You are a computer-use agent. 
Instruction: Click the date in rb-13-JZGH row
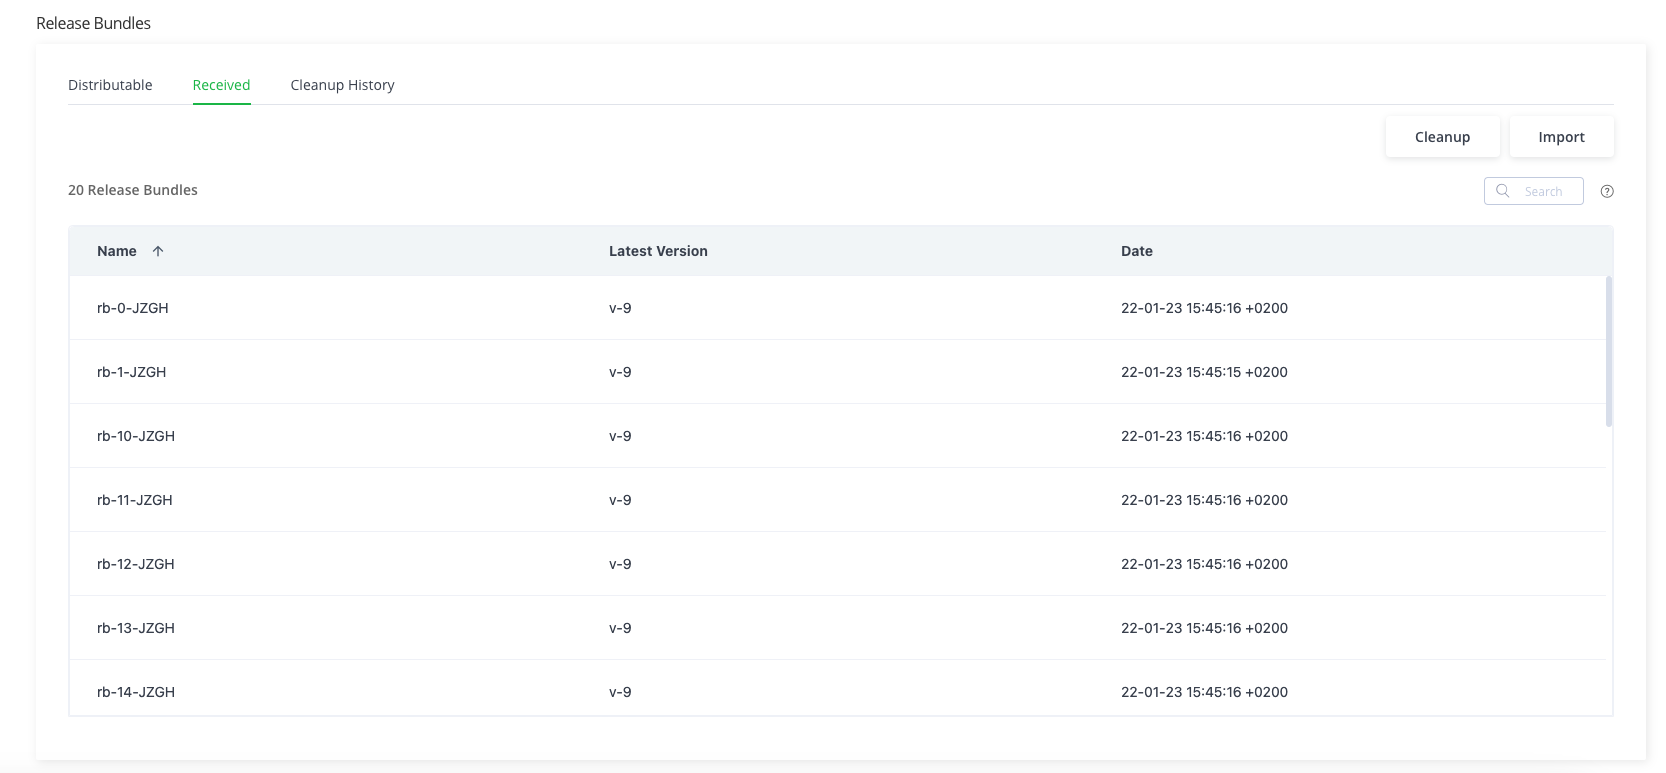tap(1204, 628)
